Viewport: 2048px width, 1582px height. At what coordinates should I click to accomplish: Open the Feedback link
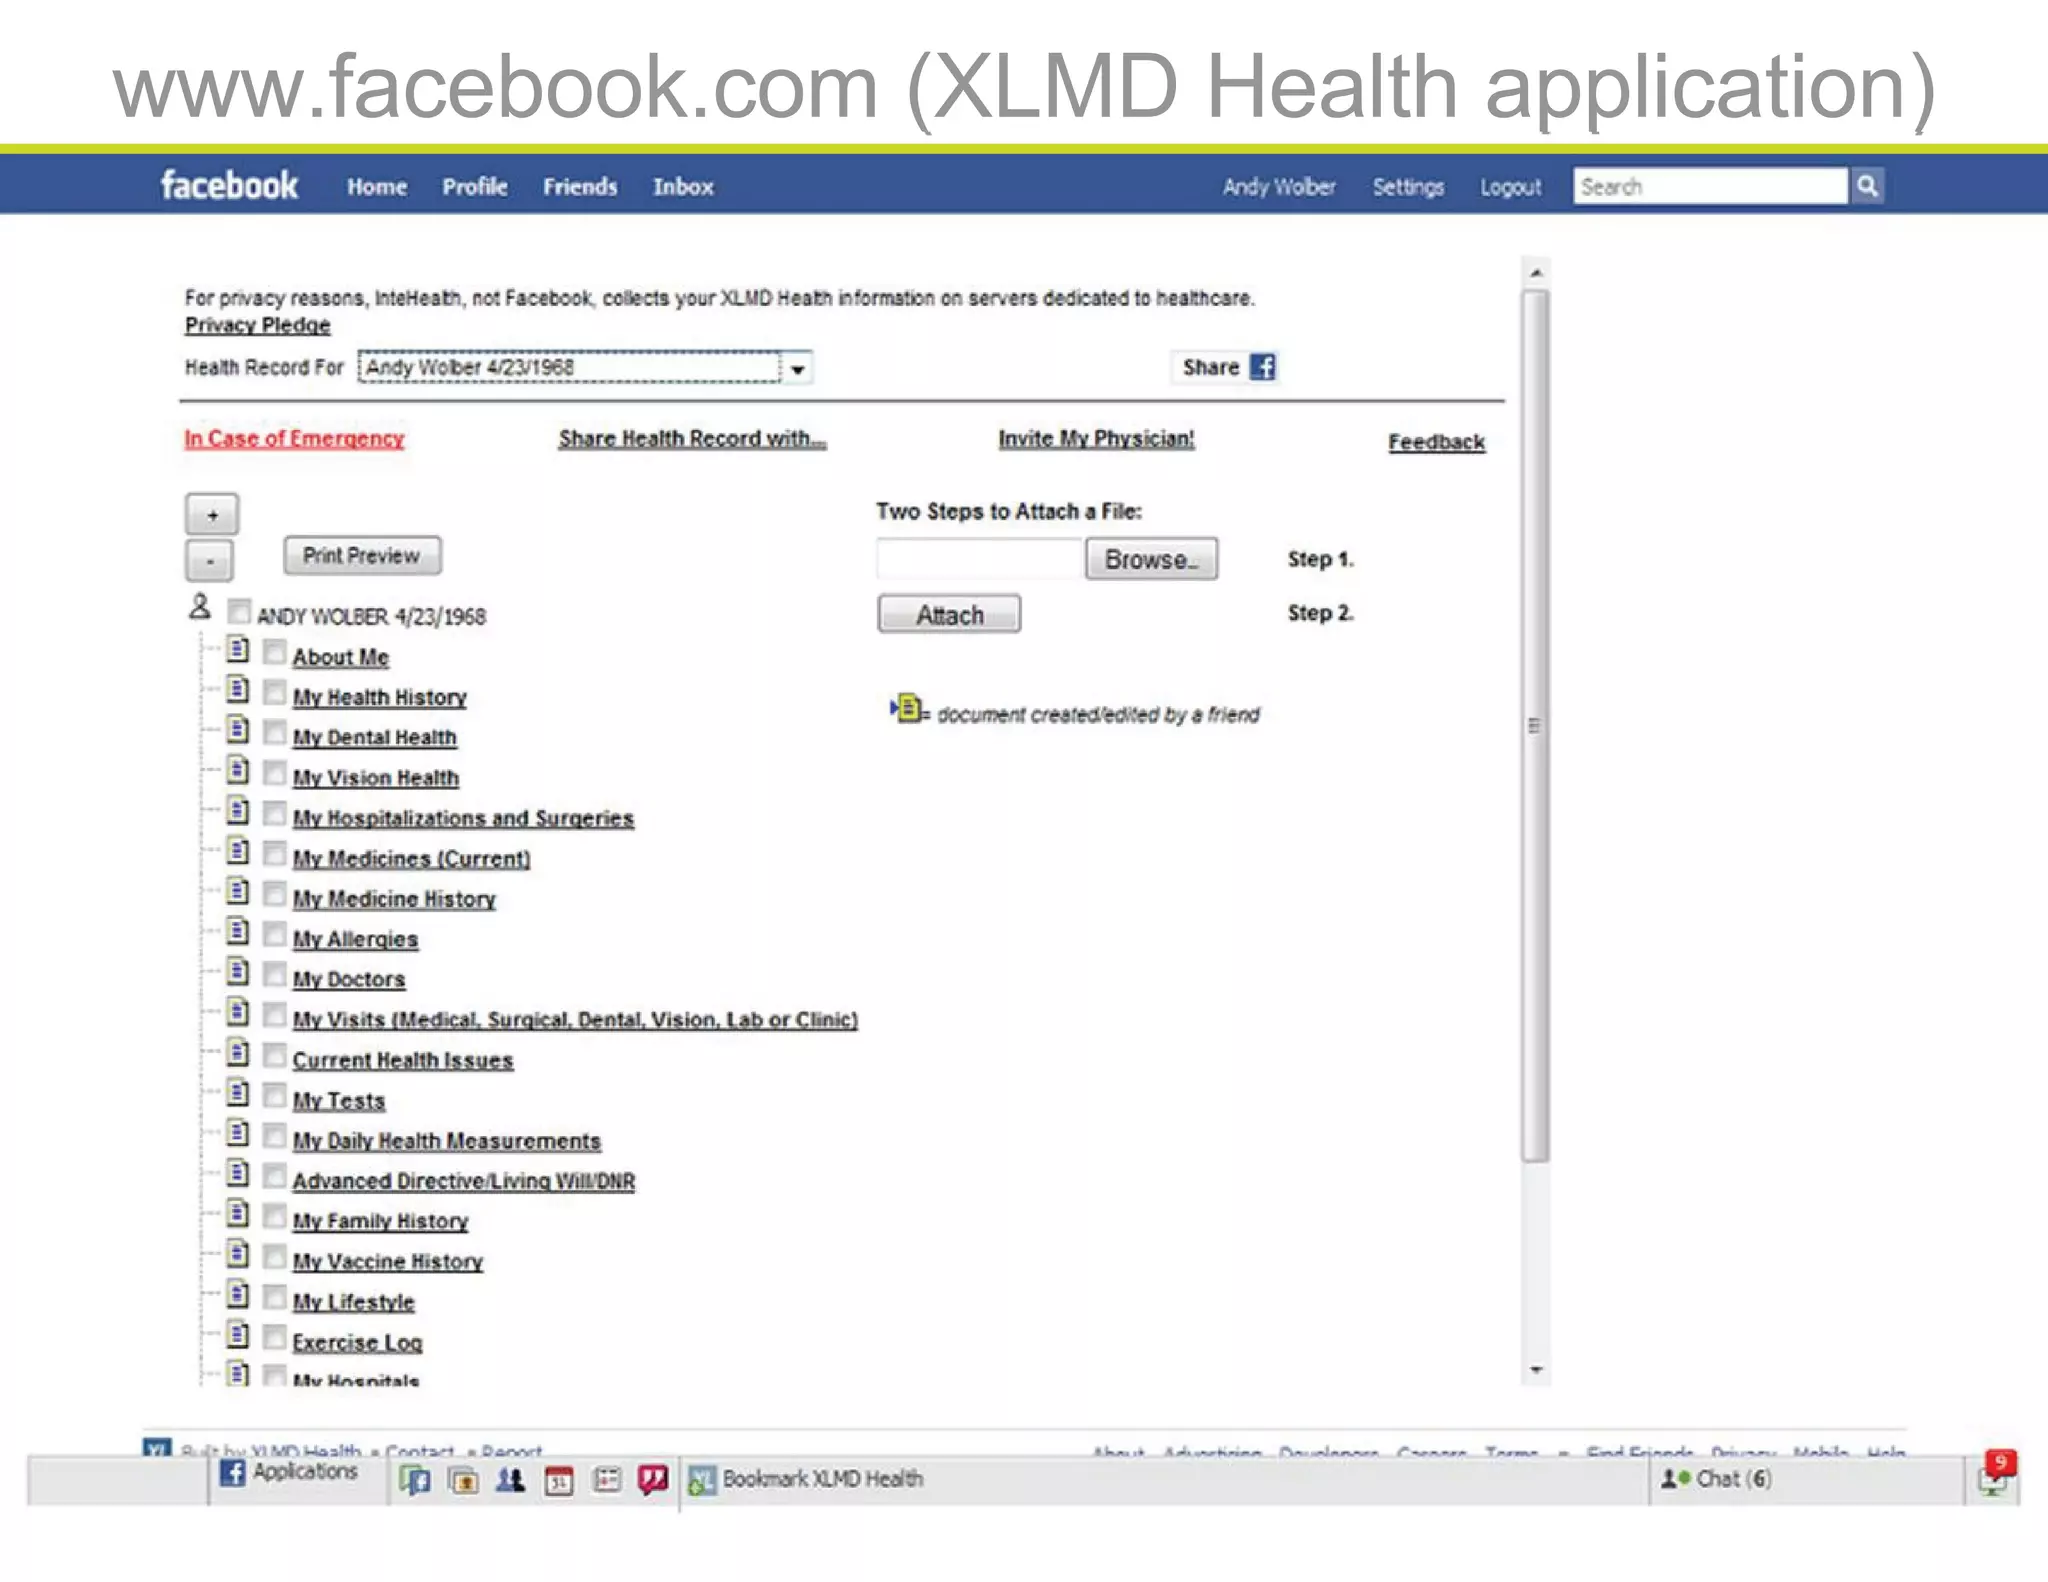click(1436, 442)
